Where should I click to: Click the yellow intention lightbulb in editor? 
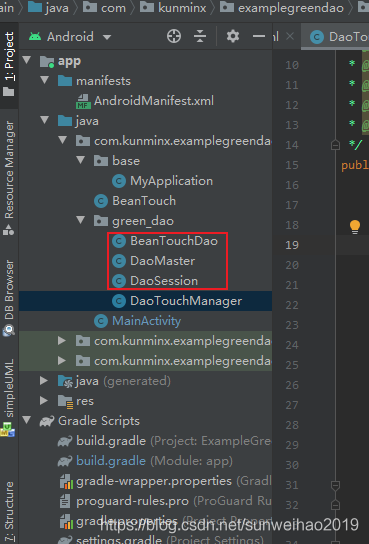click(354, 227)
